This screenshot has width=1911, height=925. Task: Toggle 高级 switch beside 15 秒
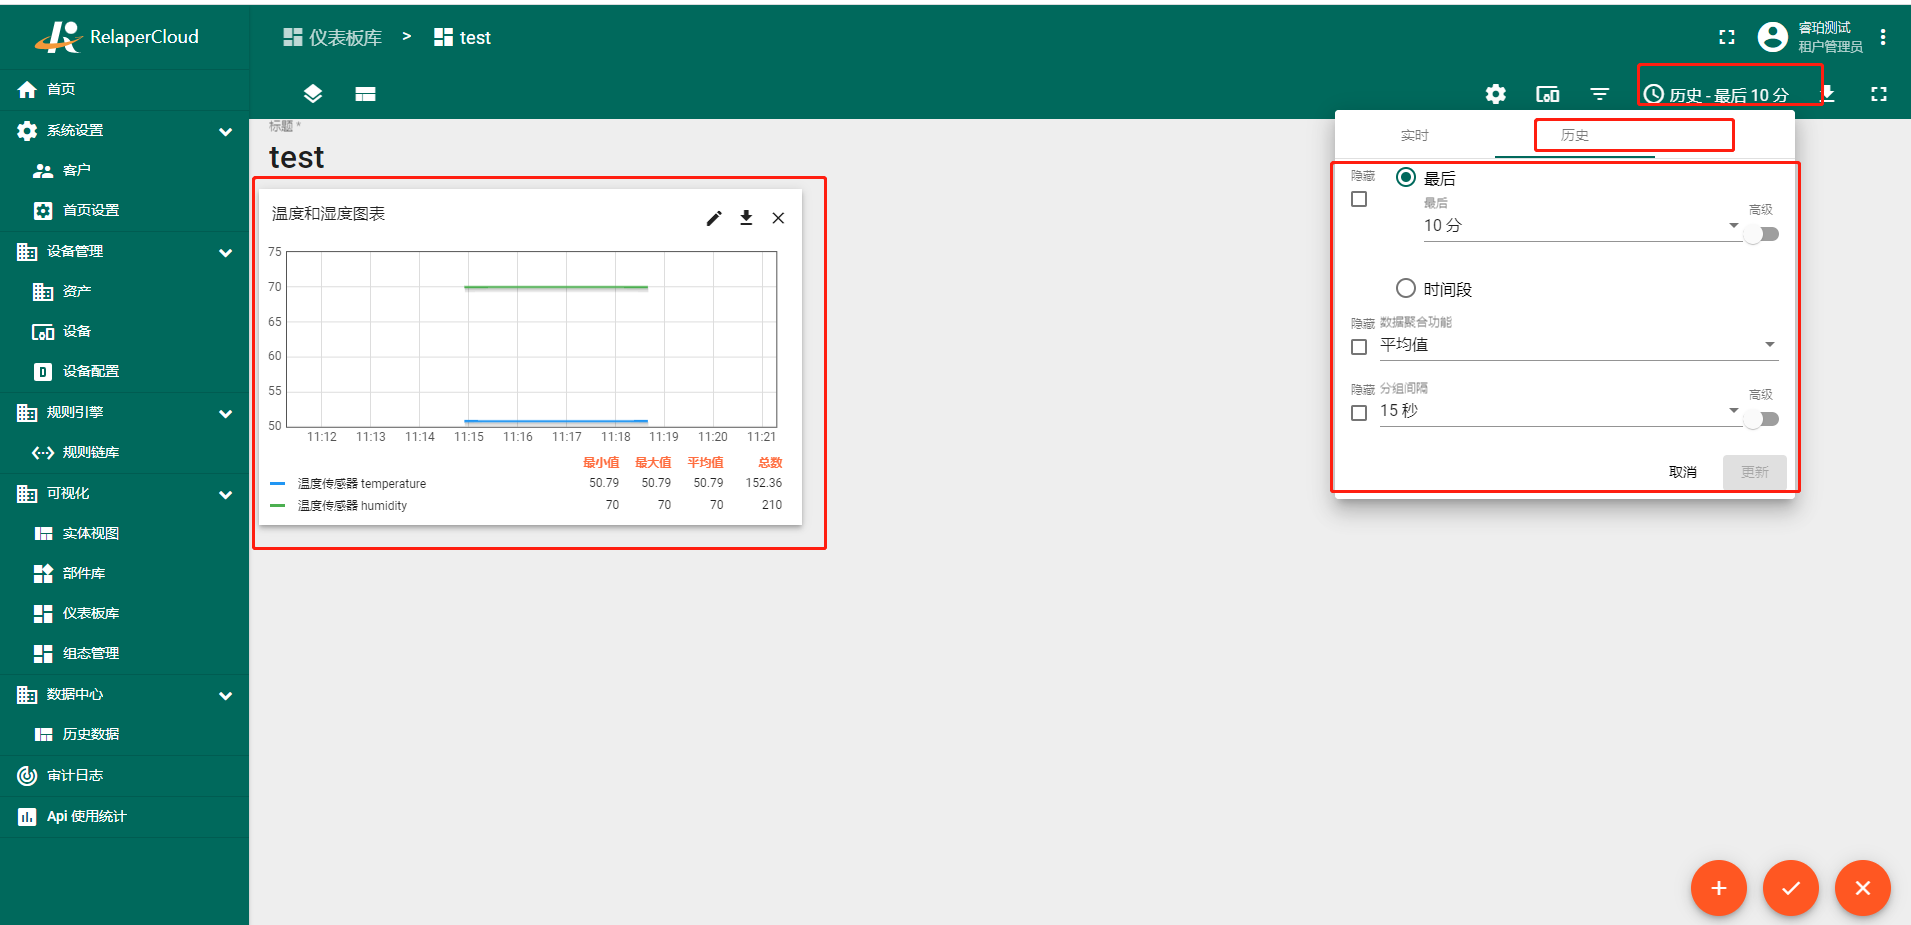(1761, 419)
